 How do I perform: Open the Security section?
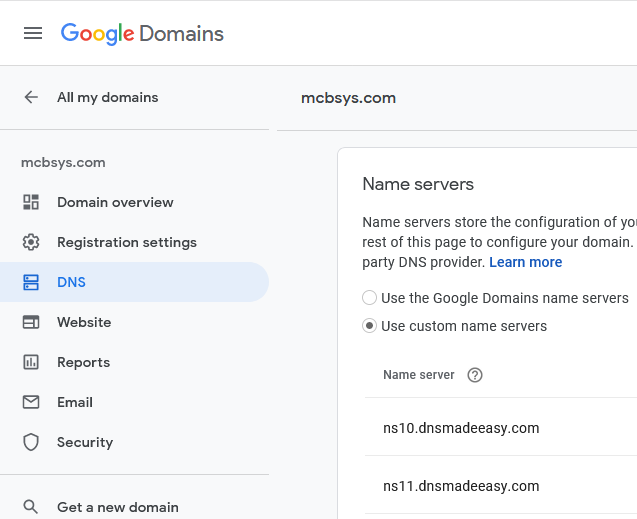coord(134,442)
